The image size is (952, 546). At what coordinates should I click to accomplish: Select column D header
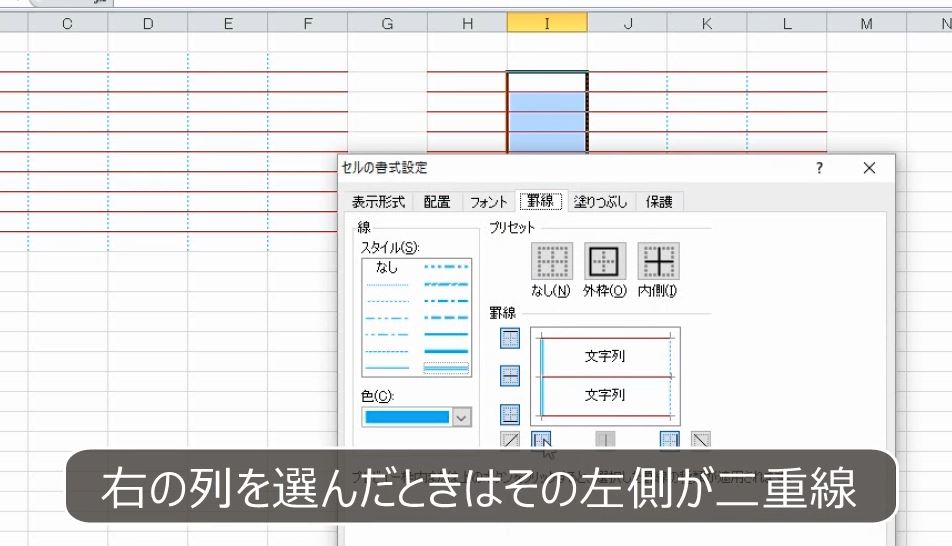click(x=148, y=24)
